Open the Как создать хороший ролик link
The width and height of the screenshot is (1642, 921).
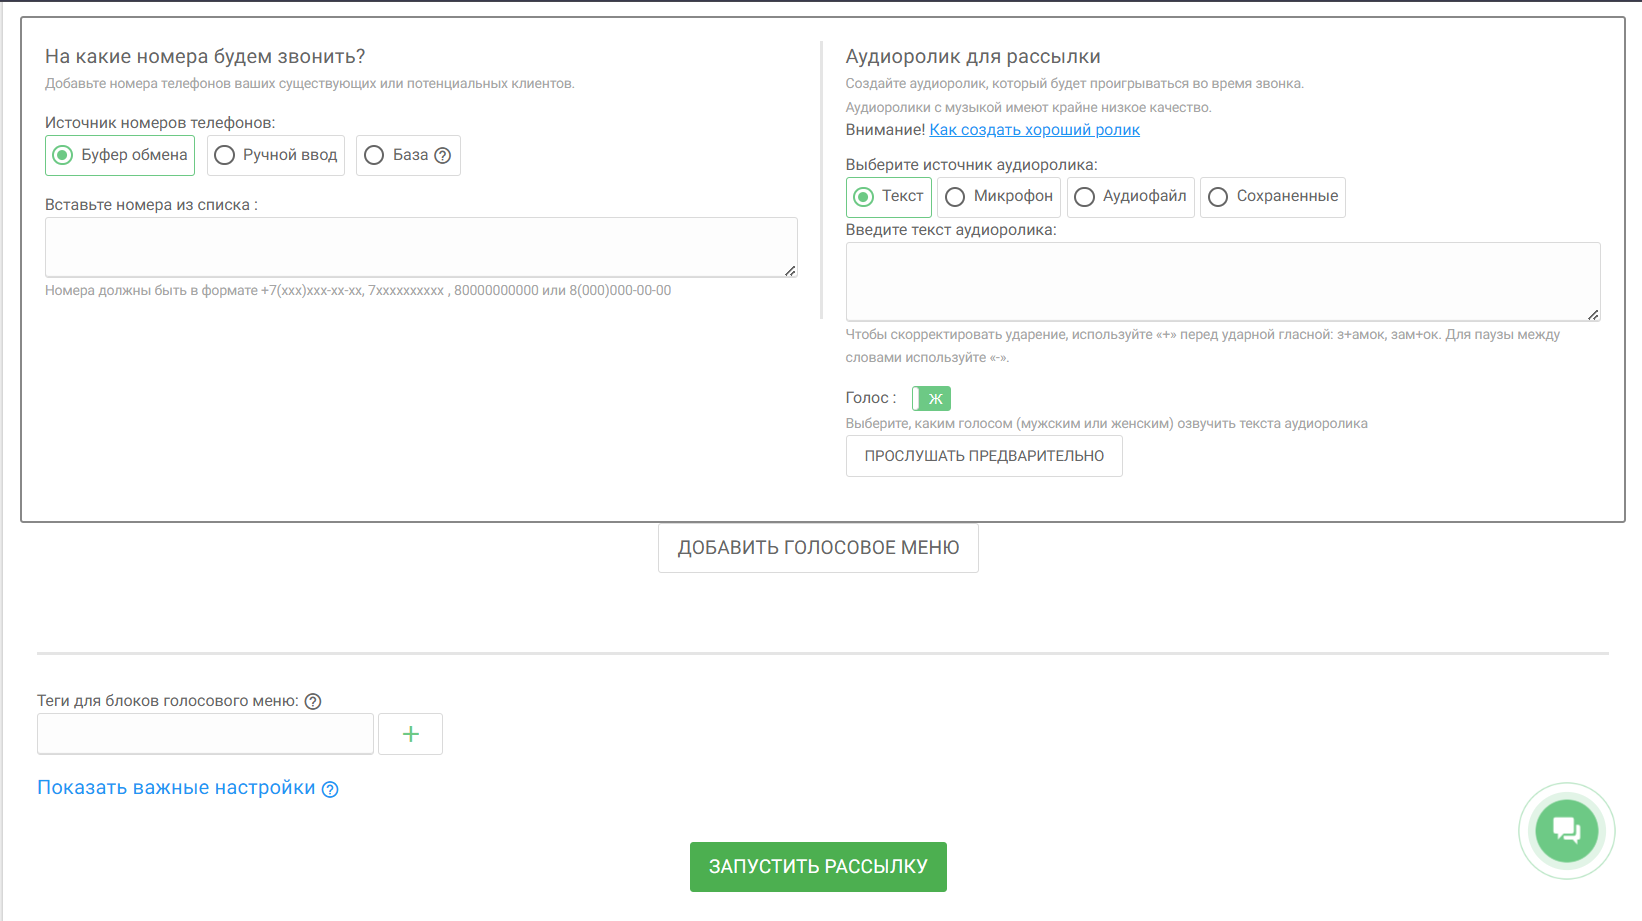[1034, 130]
